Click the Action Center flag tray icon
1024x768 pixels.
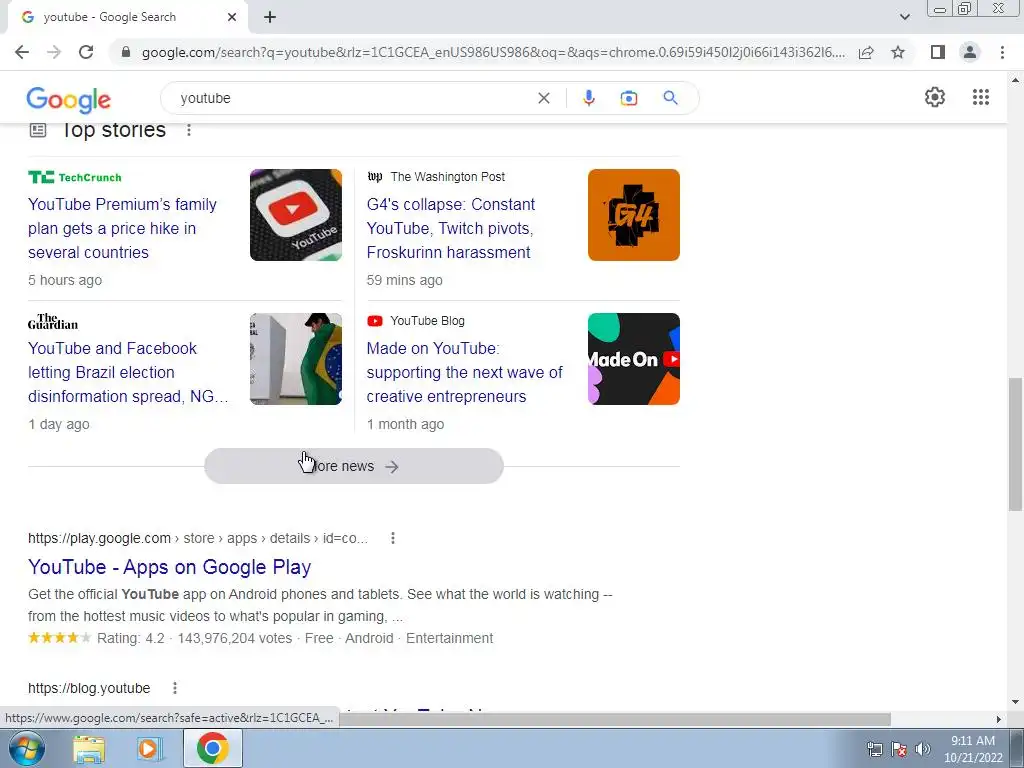point(899,749)
